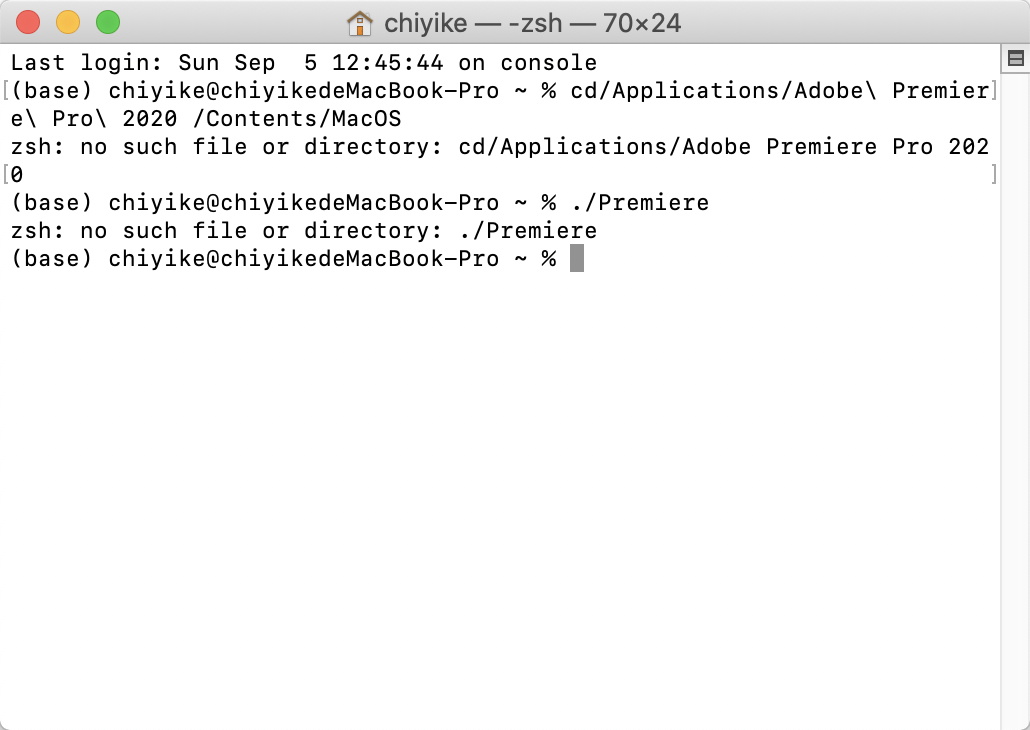Click the window title "chiyike — -zsh — 70×24"

[x=532, y=22]
